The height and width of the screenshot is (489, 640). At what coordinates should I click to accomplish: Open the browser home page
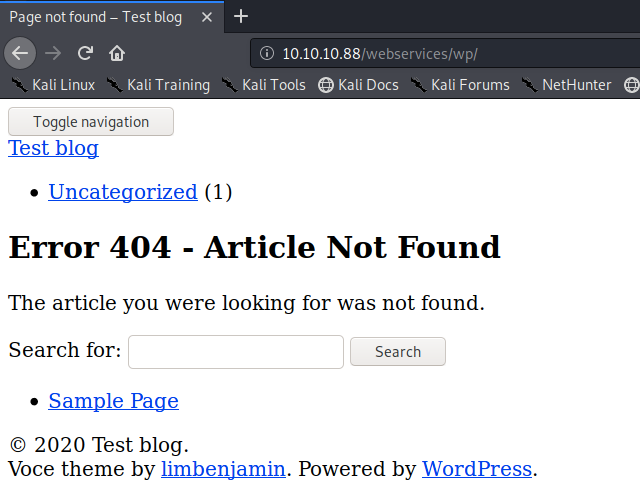117,53
